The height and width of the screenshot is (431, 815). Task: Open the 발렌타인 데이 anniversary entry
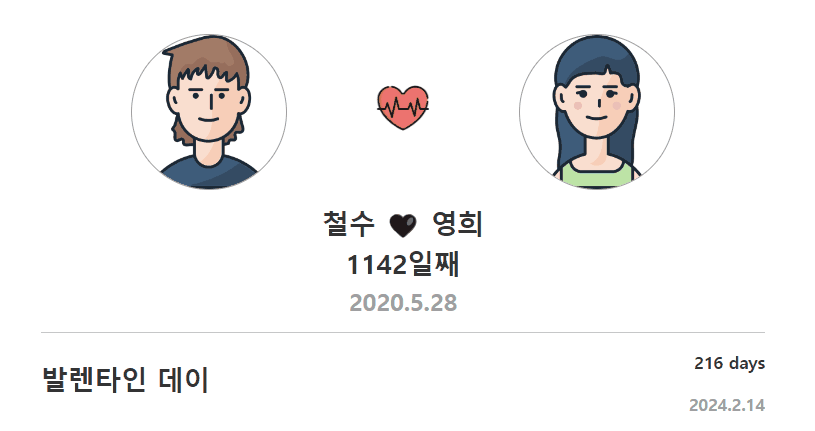click(x=125, y=379)
